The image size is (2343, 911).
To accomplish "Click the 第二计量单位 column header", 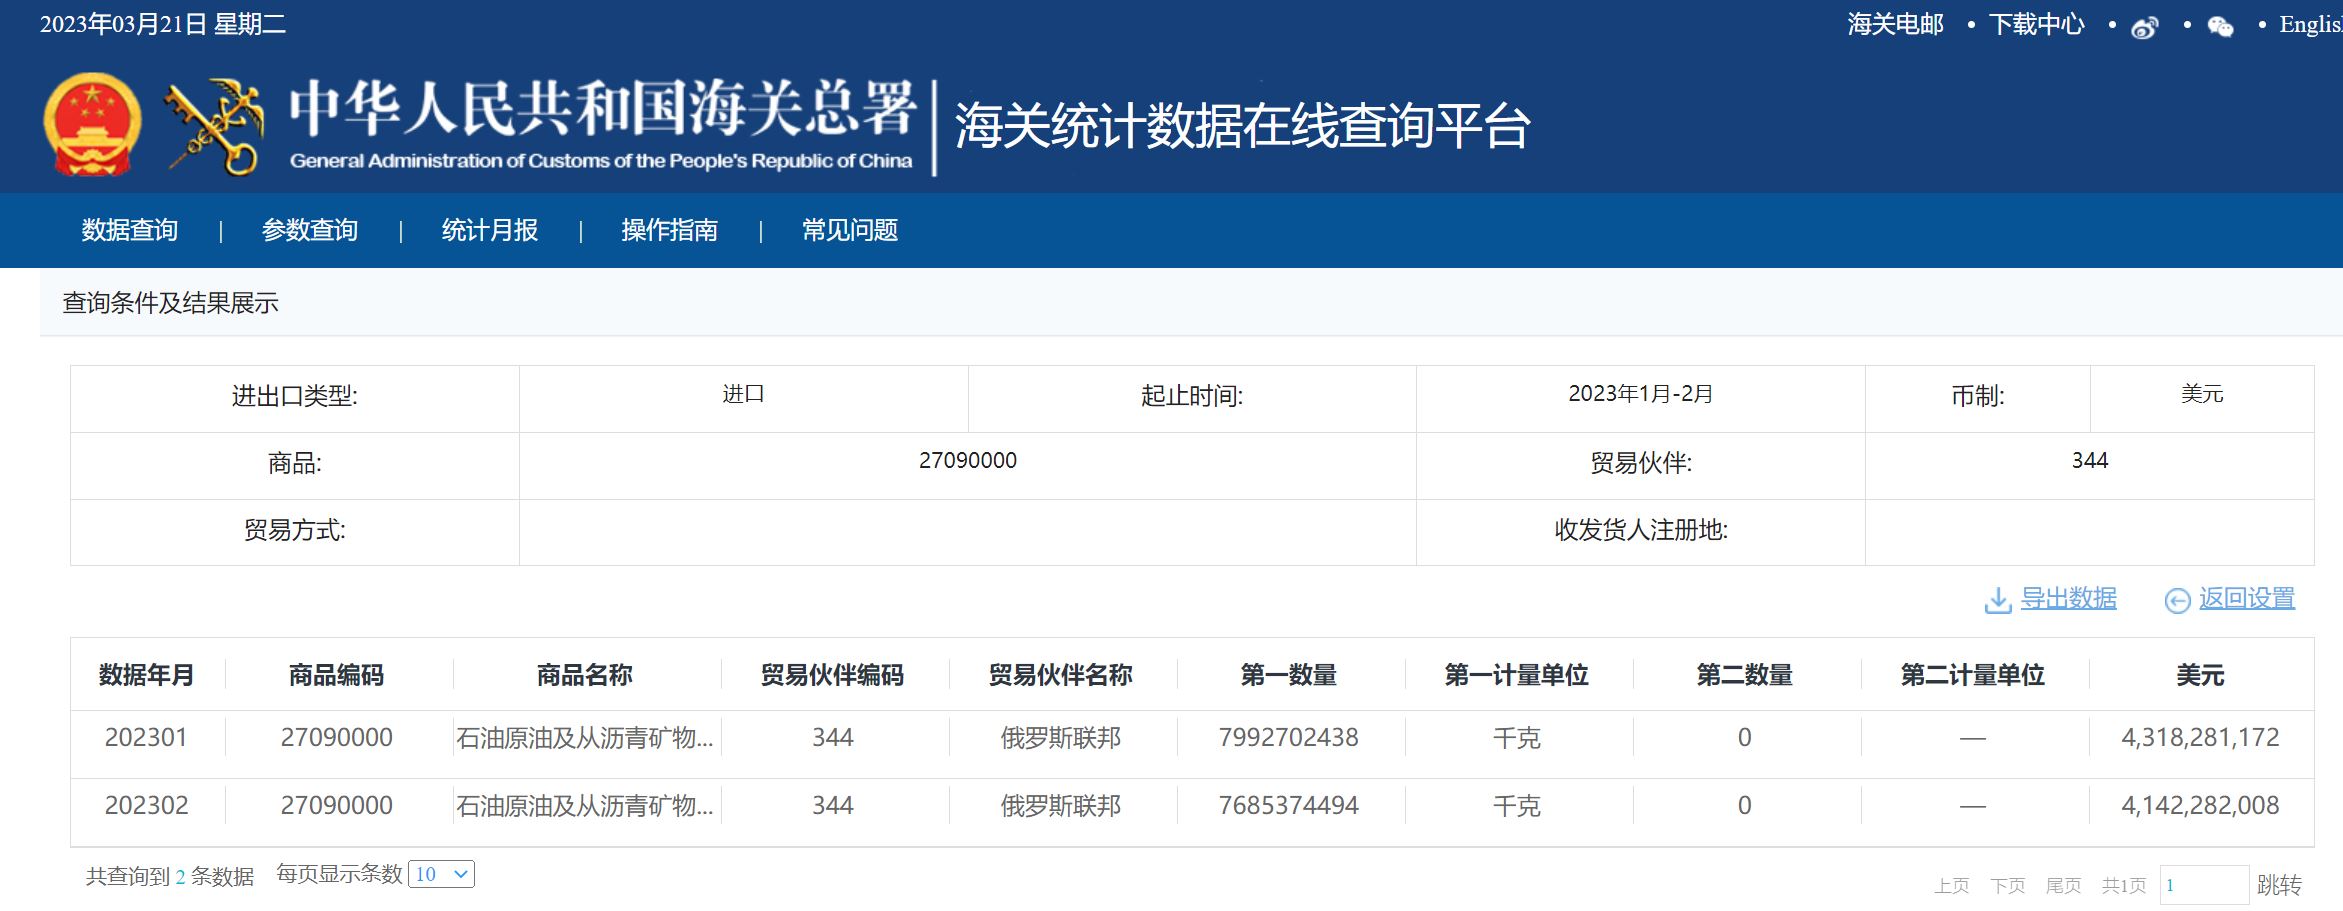I will 1973,675.
